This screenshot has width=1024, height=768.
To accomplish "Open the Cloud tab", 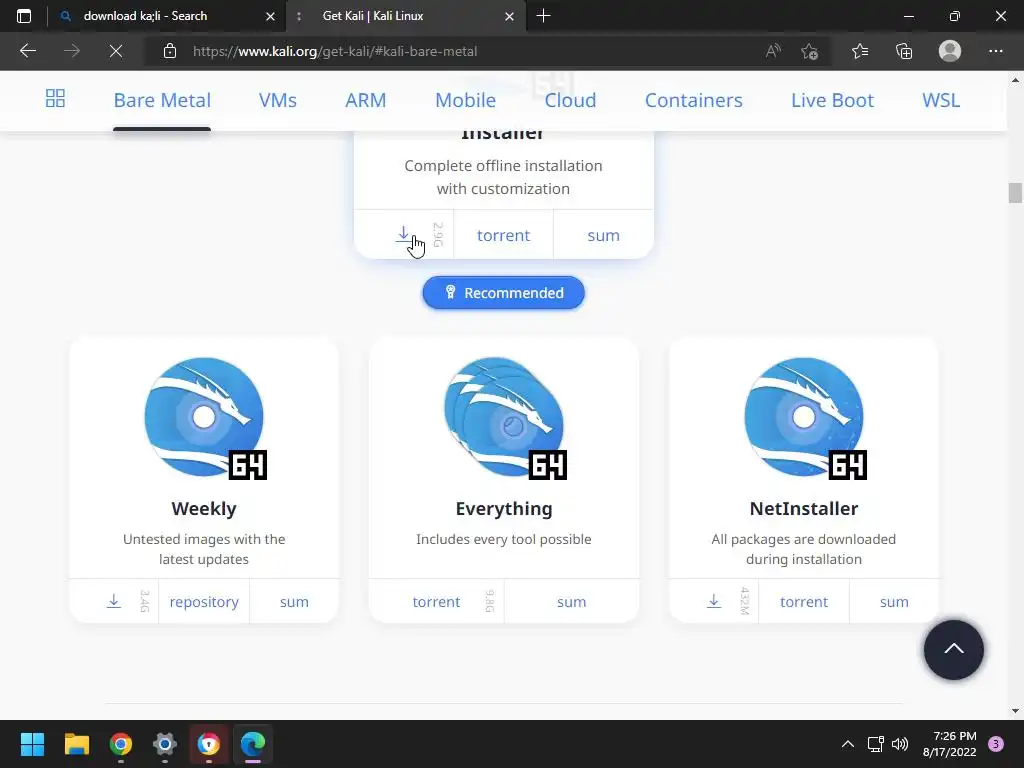I will point(570,100).
